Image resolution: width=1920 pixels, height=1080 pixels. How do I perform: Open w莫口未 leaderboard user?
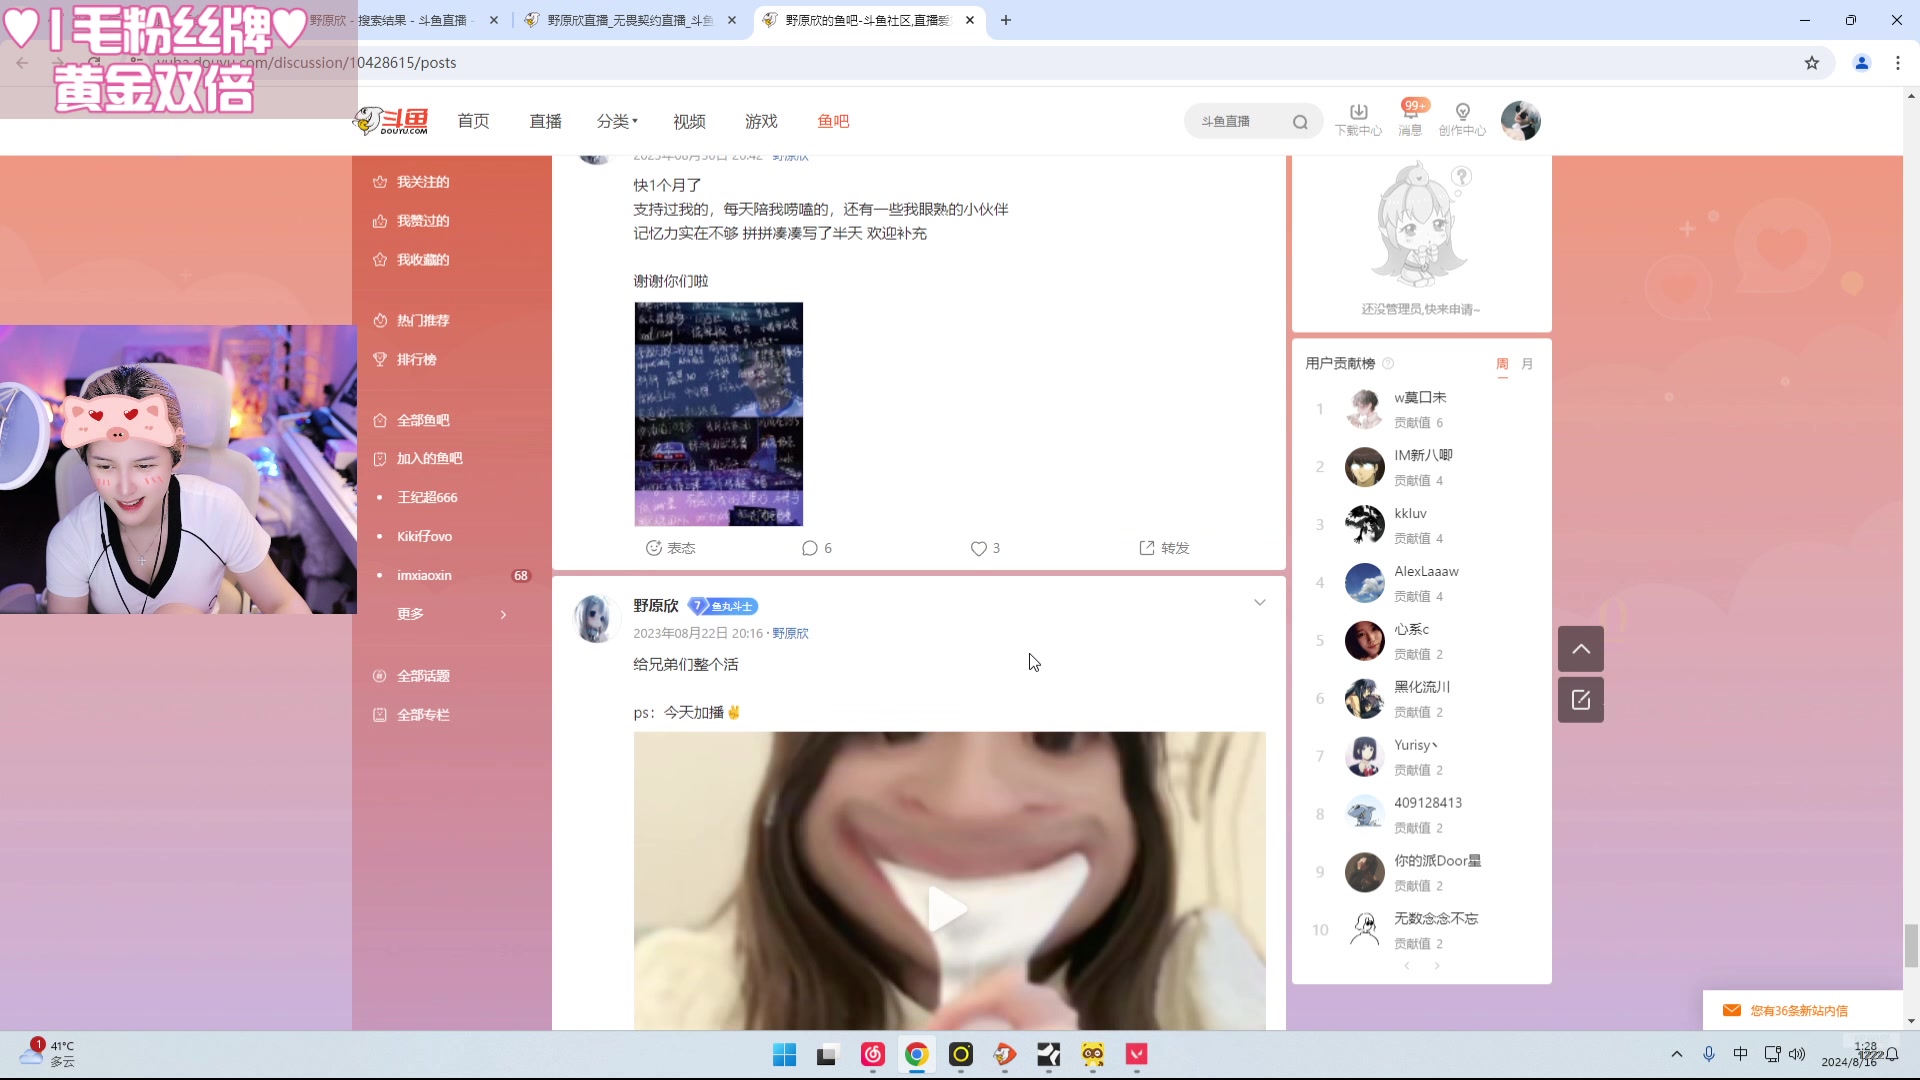point(1420,398)
